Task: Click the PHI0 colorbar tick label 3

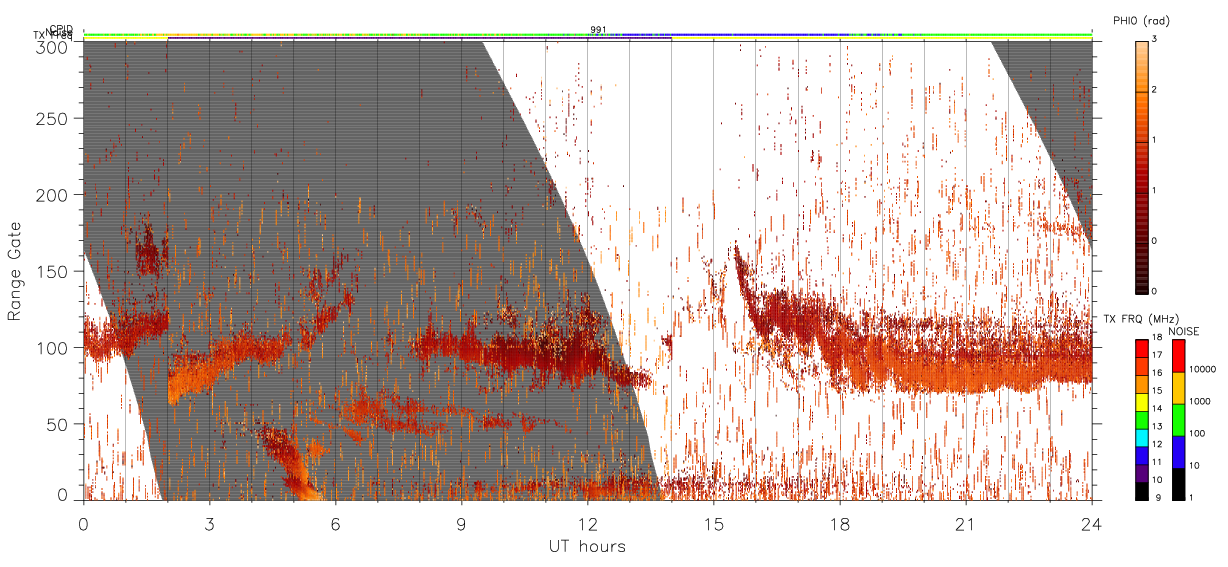Action: (1153, 40)
